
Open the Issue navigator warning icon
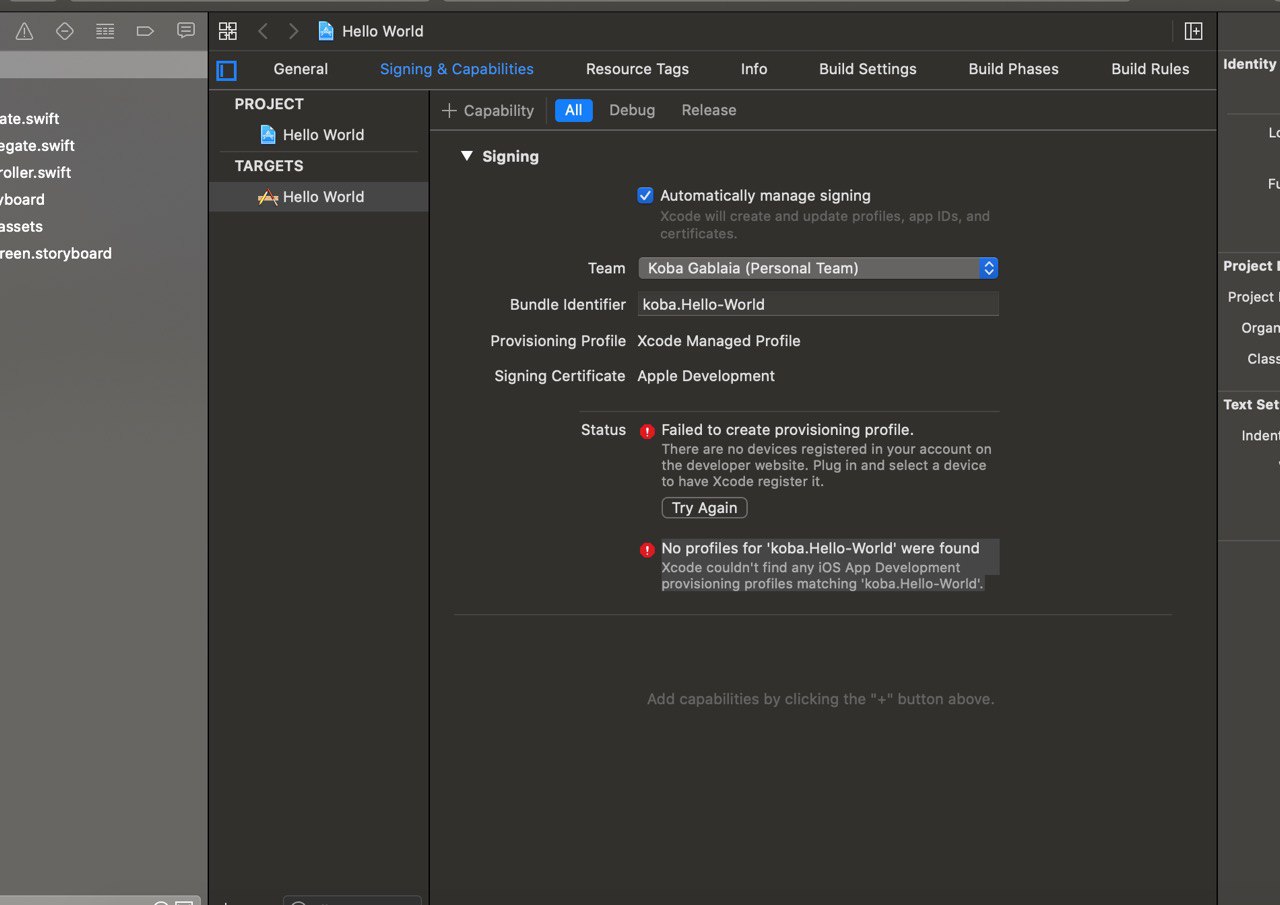[x=24, y=31]
